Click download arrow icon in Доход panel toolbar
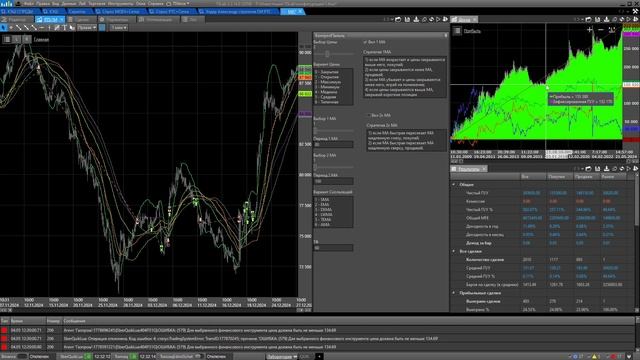 point(607,19)
